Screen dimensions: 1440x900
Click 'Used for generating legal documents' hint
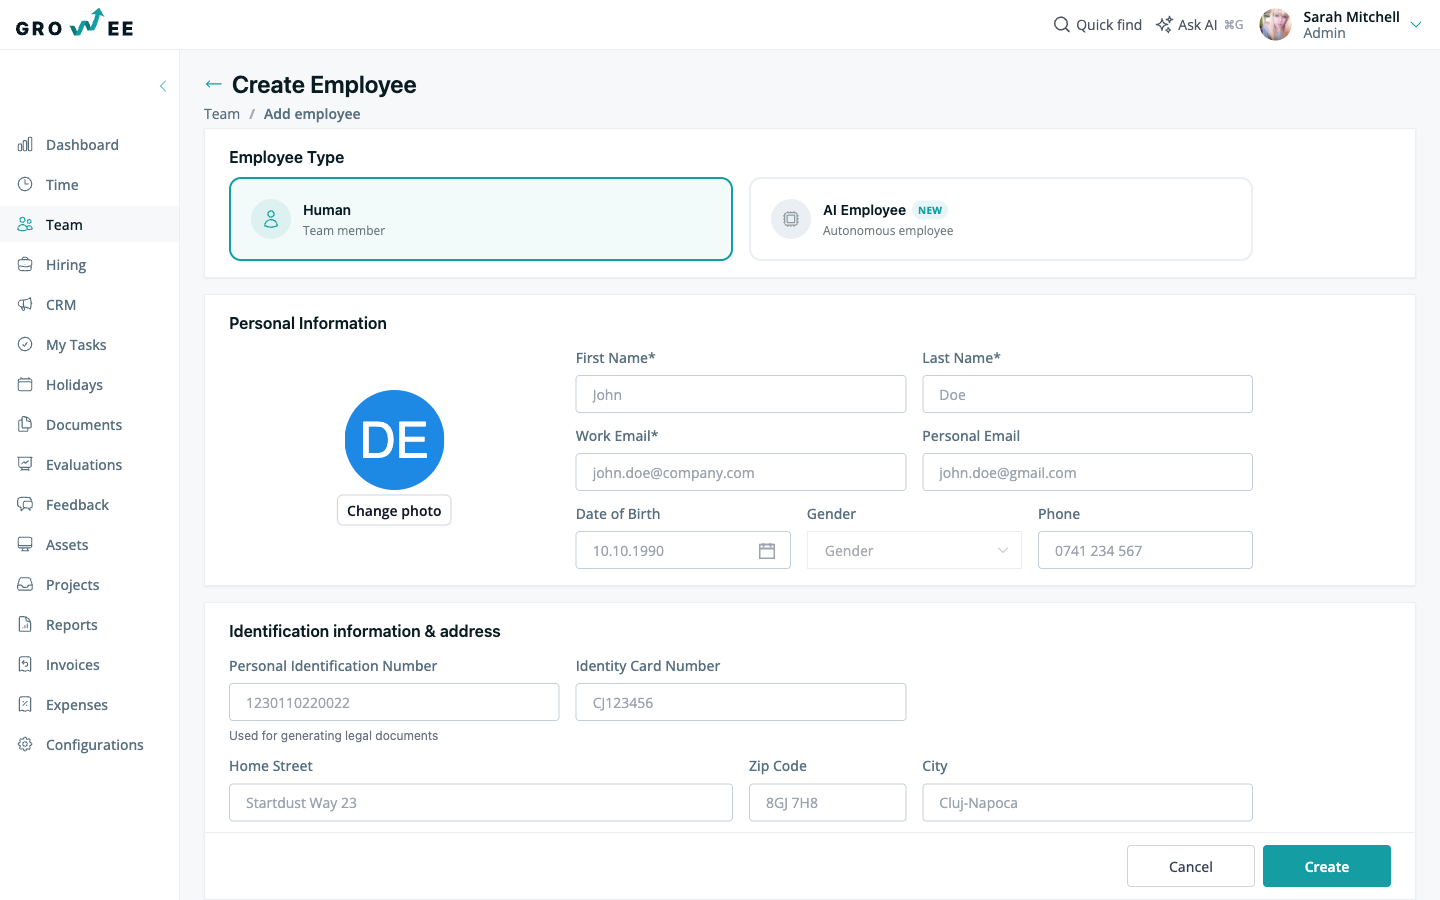[334, 736]
